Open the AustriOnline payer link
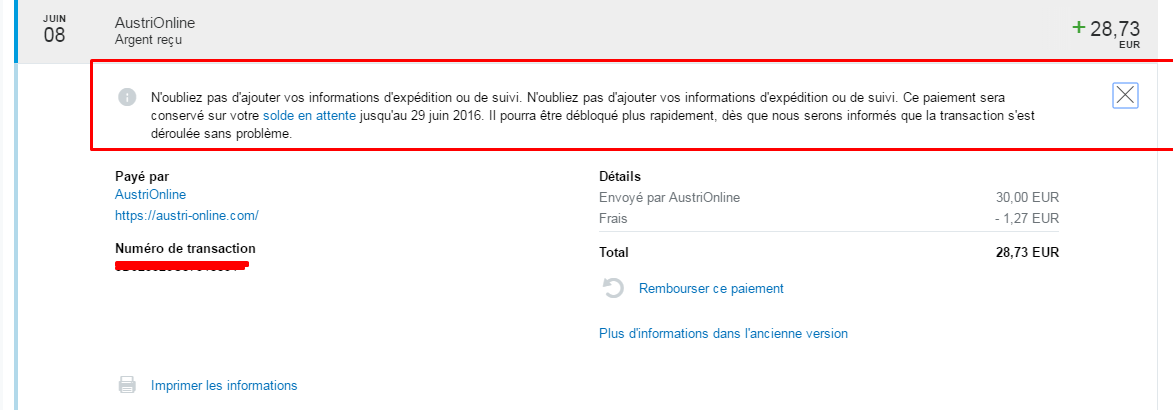Screen dimensions: 1173x410 pyautogui.click(x=150, y=195)
